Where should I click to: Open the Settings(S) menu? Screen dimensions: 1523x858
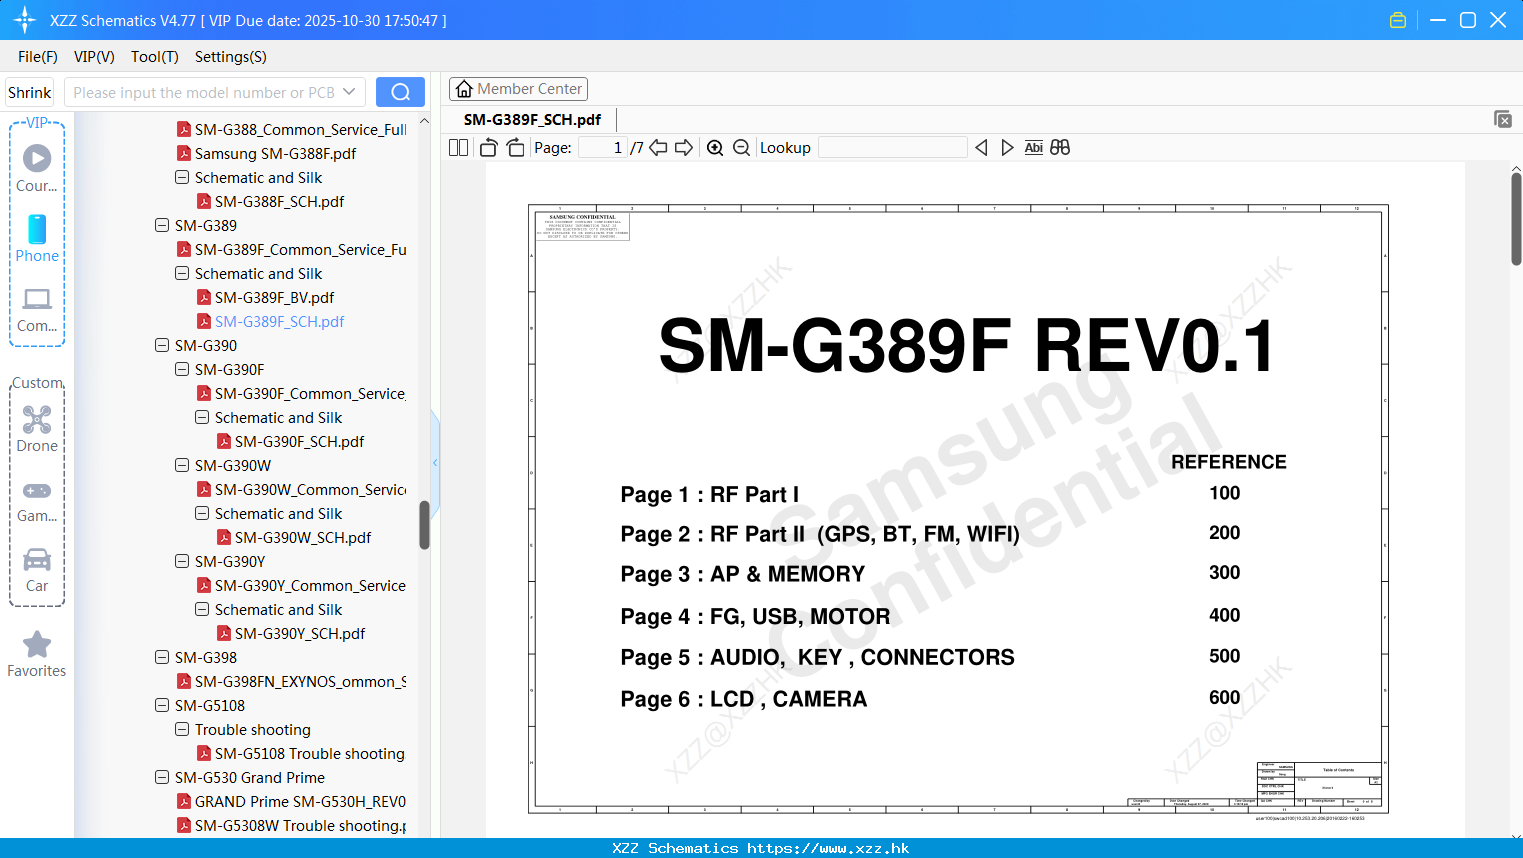[x=231, y=57]
